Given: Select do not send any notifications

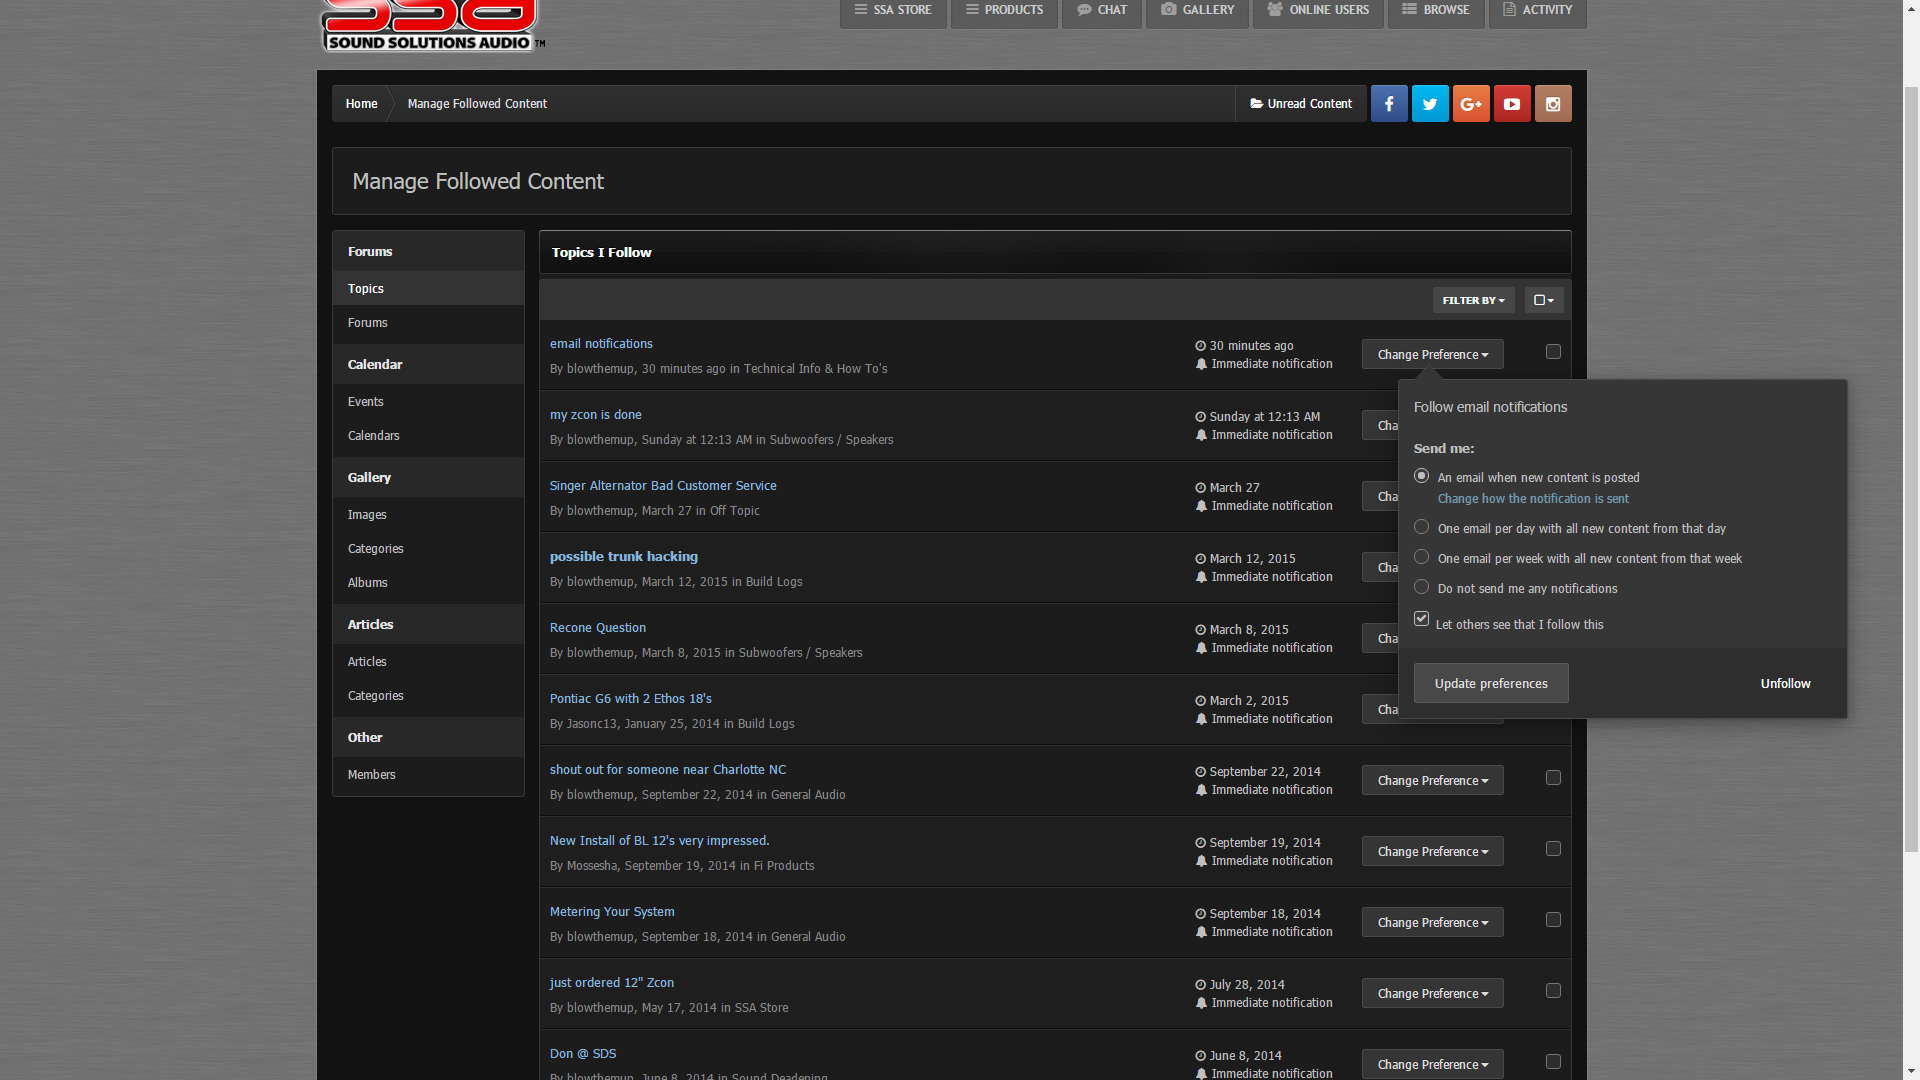Looking at the screenshot, I should pos(1421,587).
